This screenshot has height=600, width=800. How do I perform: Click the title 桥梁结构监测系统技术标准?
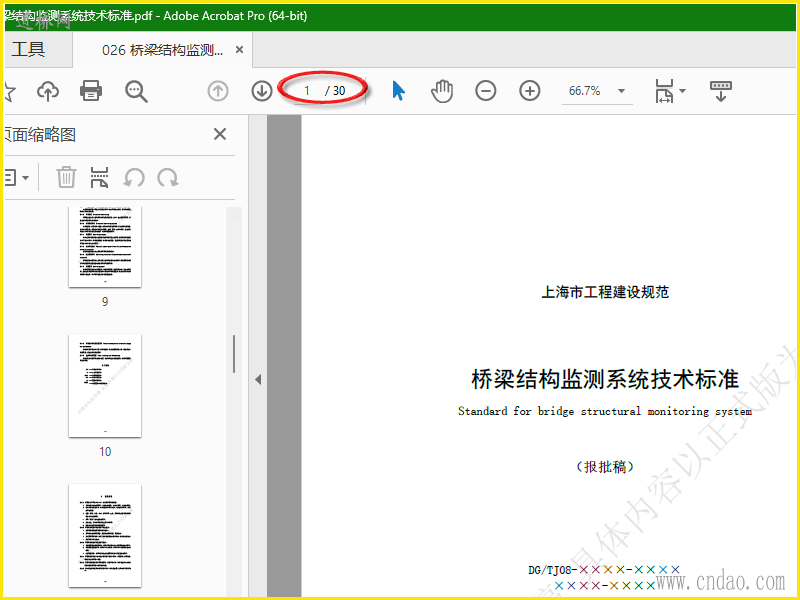pos(605,380)
